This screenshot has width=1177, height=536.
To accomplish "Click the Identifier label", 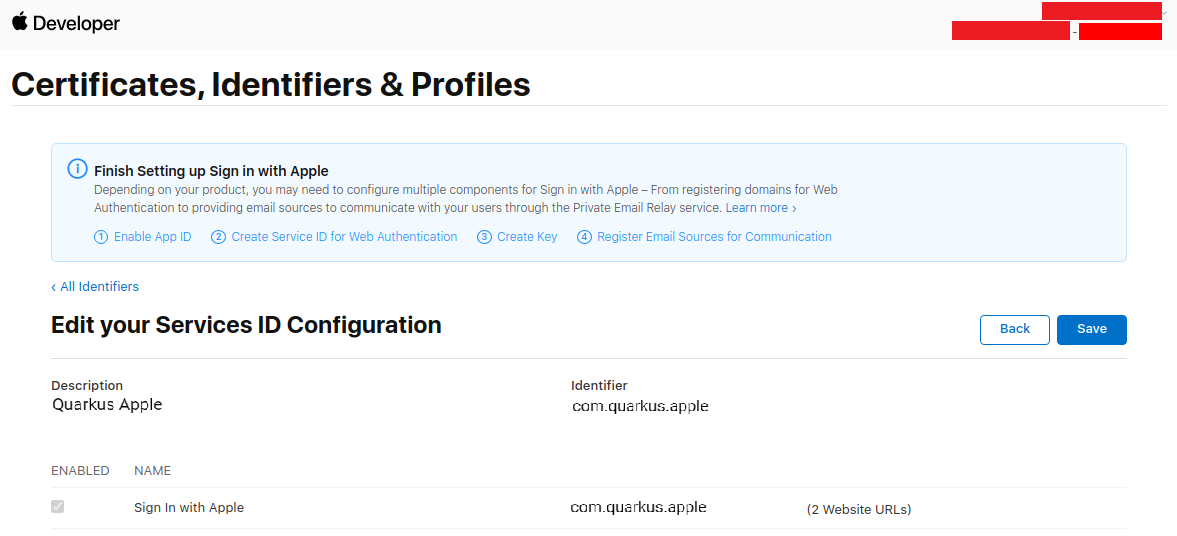I will point(599,385).
